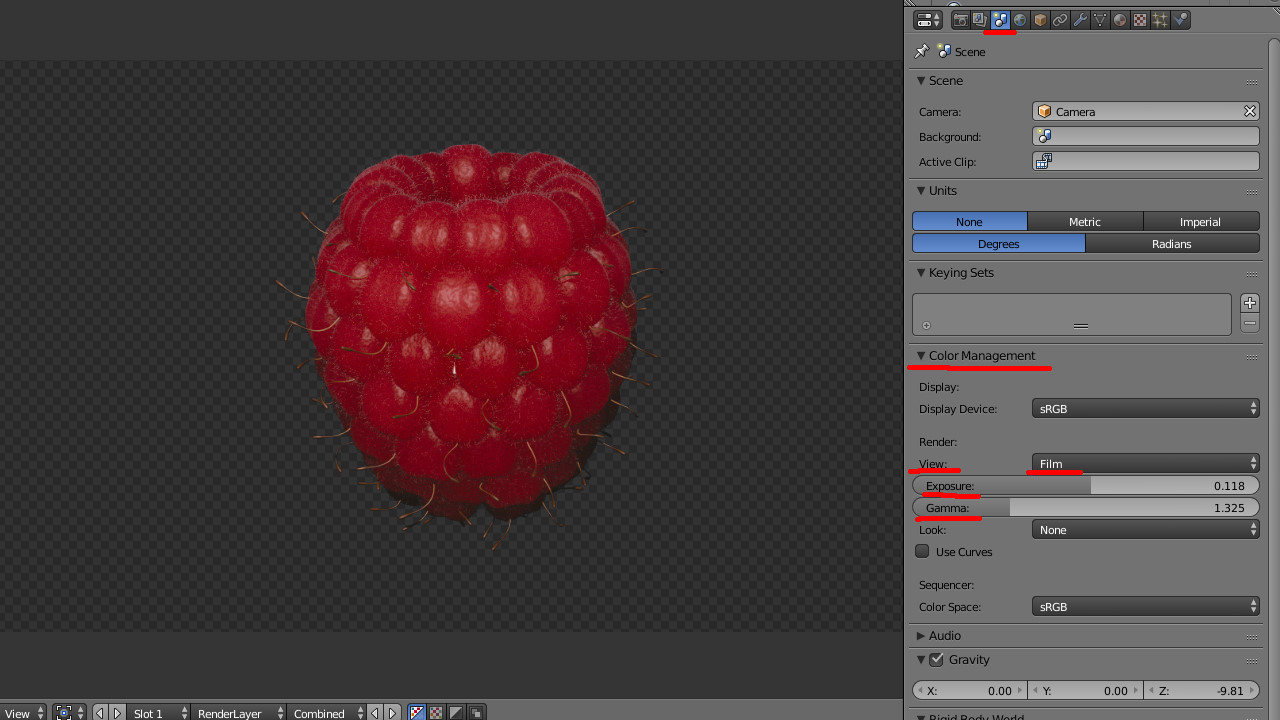Viewport: 1280px width, 720px height.
Task: Open the Object Constraints tab (chain icon)
Action: [x=1060, y=20]
